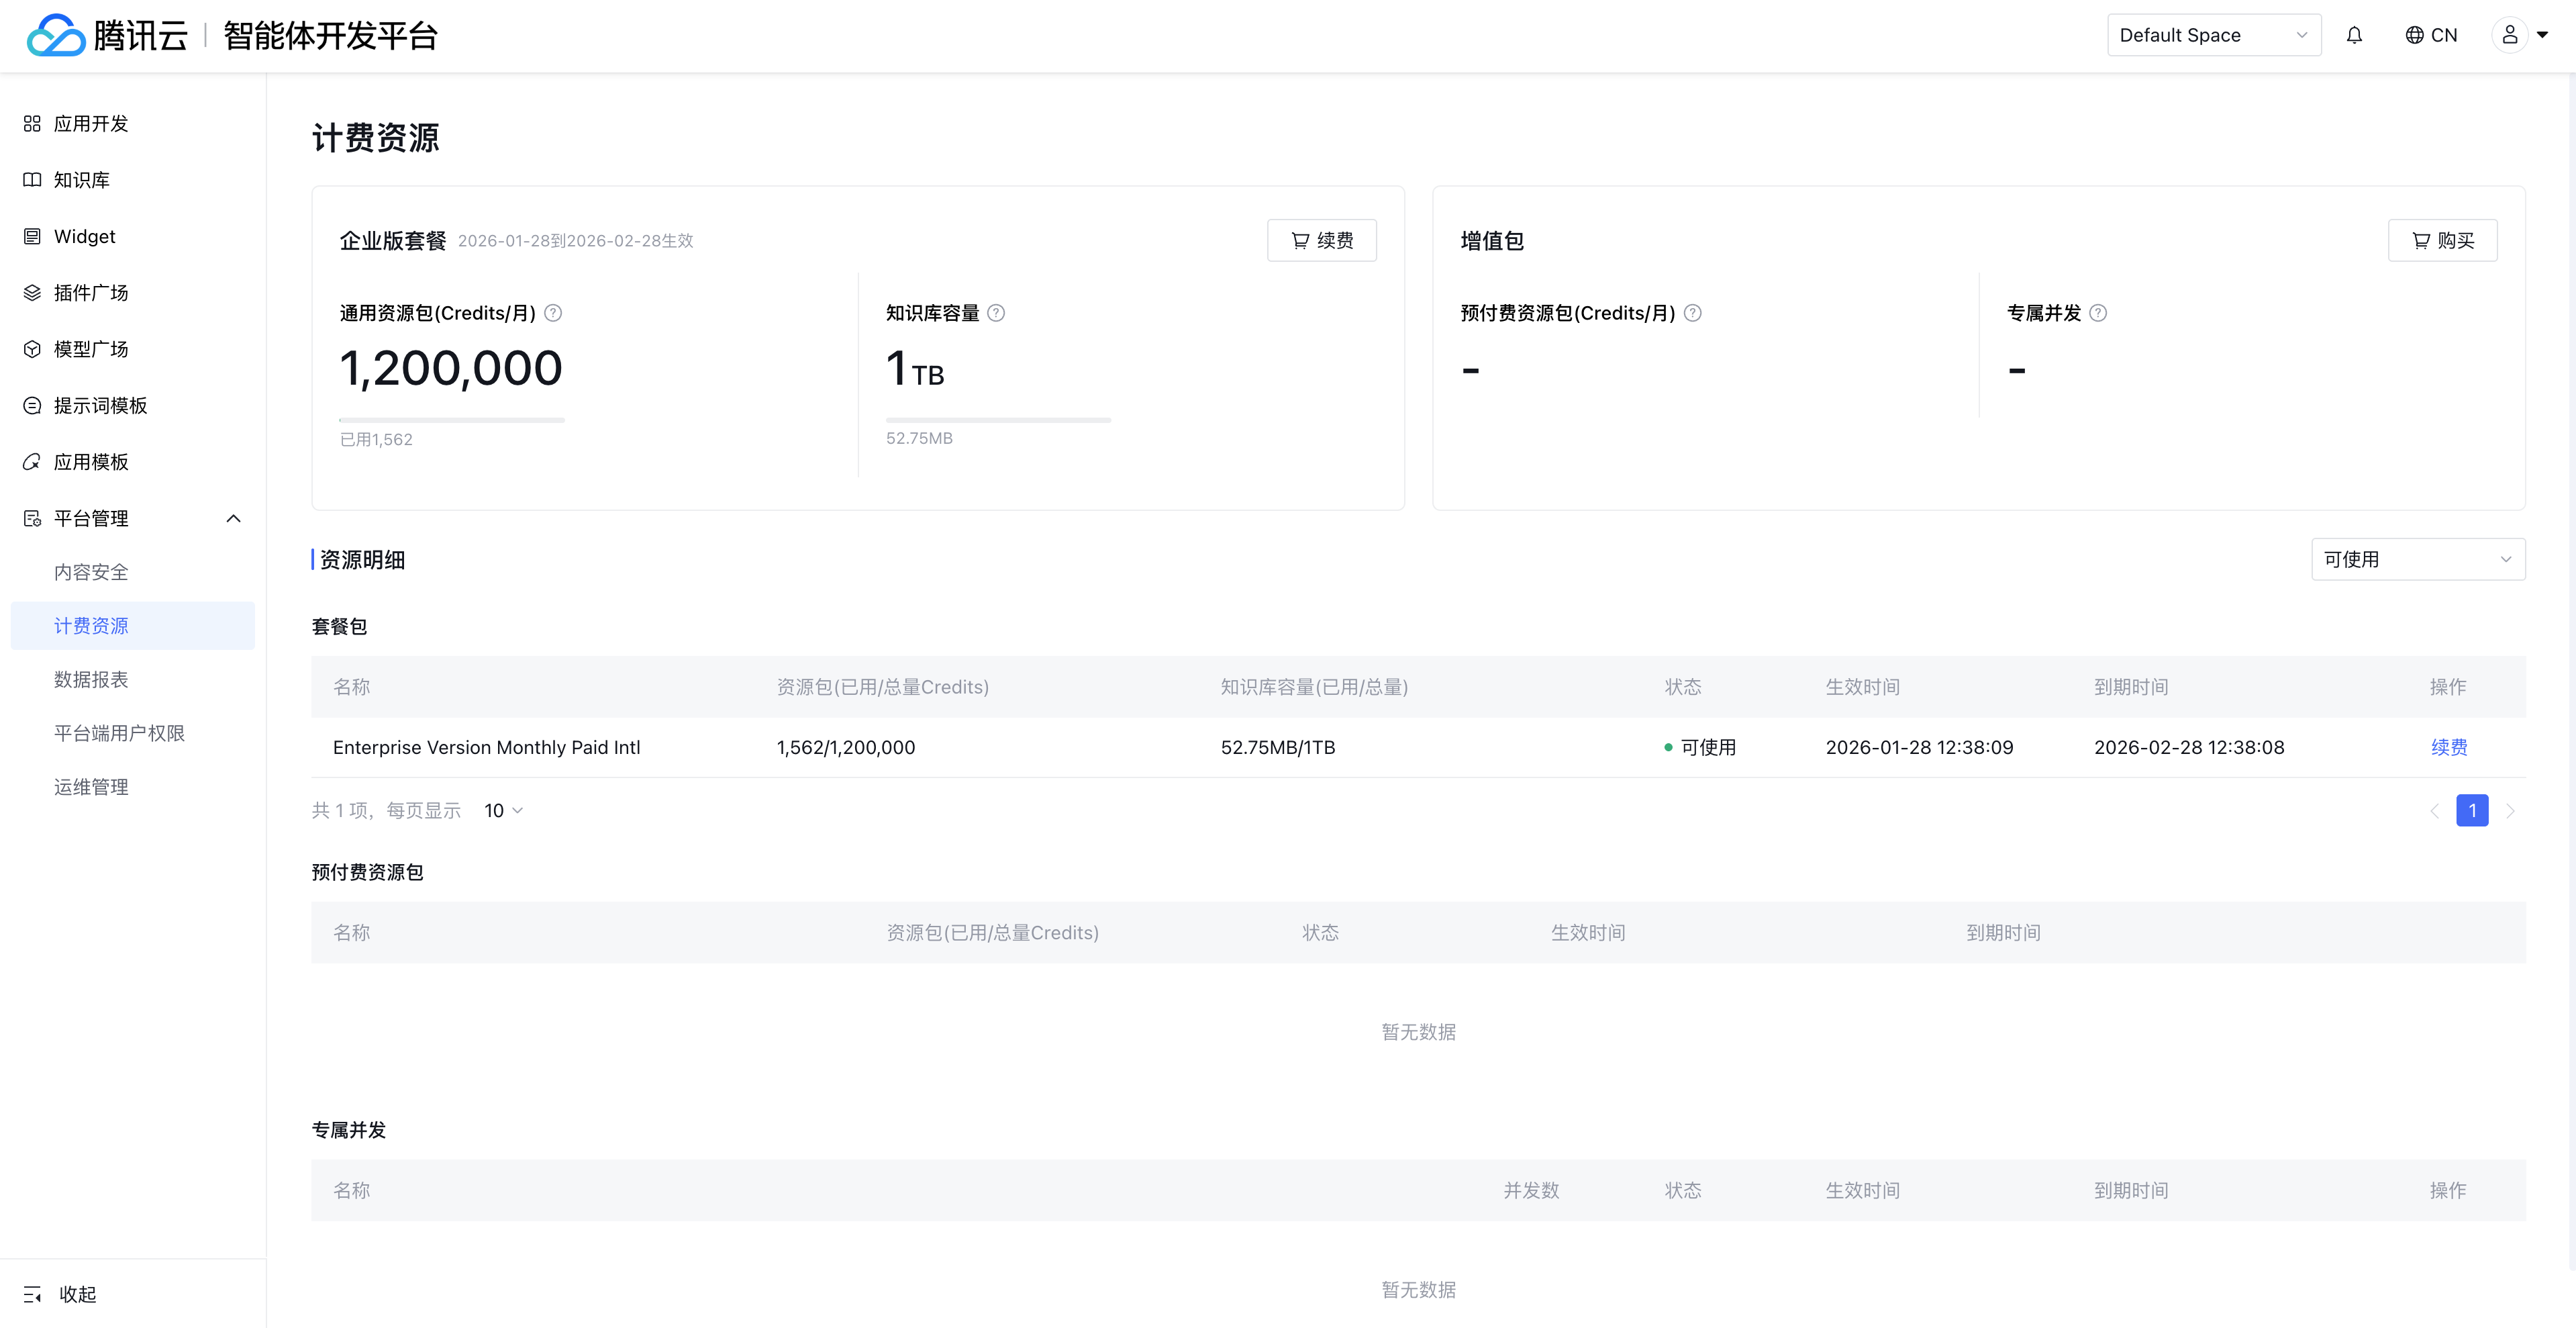Screen dimensions: 2576x1328
Task: Open the page size 10 dropdown
Action: (503, 810)
